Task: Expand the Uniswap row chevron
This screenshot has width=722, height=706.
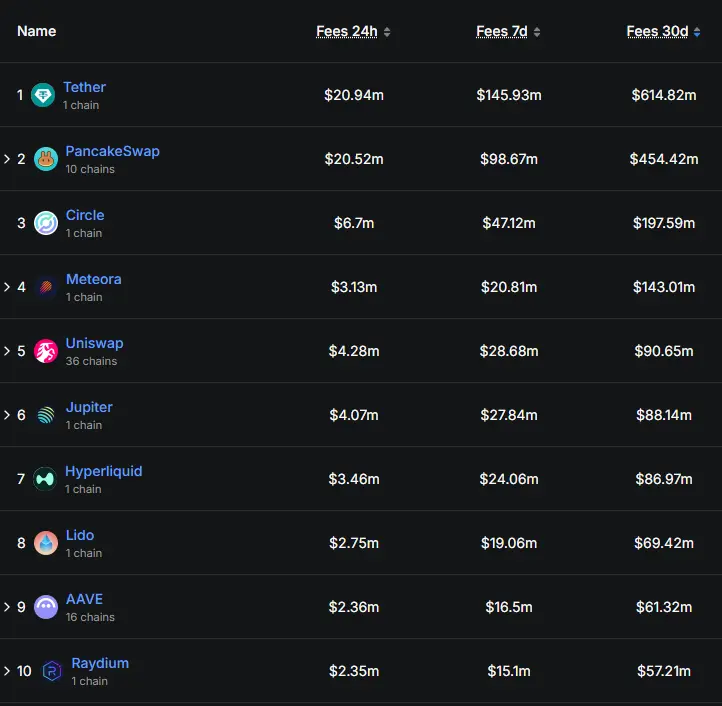Action: (x=7, y=351)
